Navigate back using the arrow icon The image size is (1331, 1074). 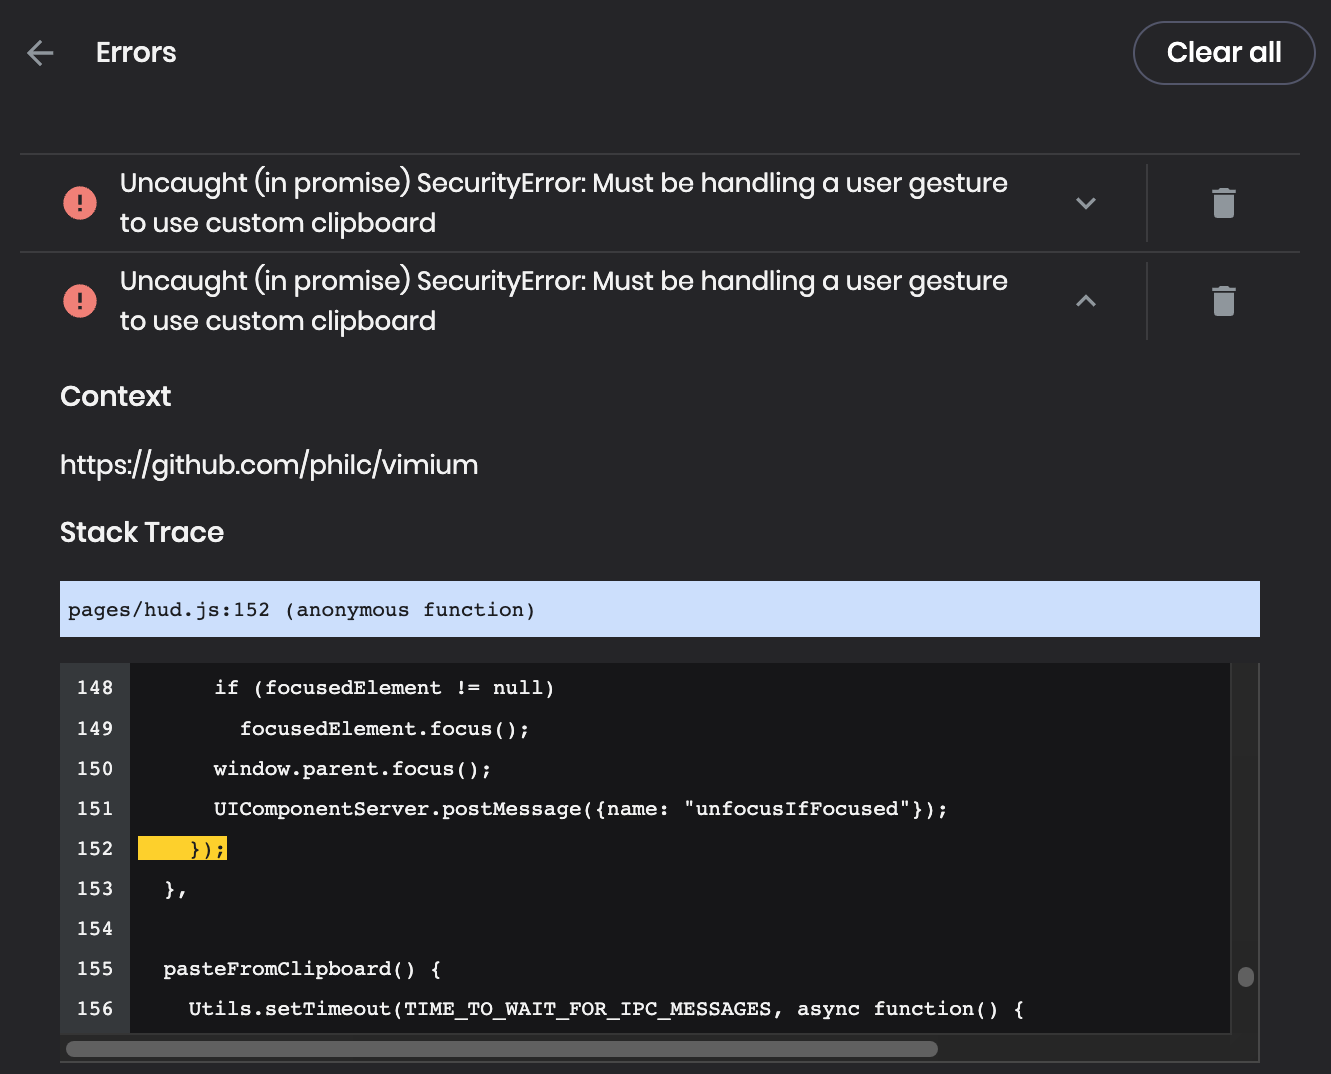click(39, 52)
